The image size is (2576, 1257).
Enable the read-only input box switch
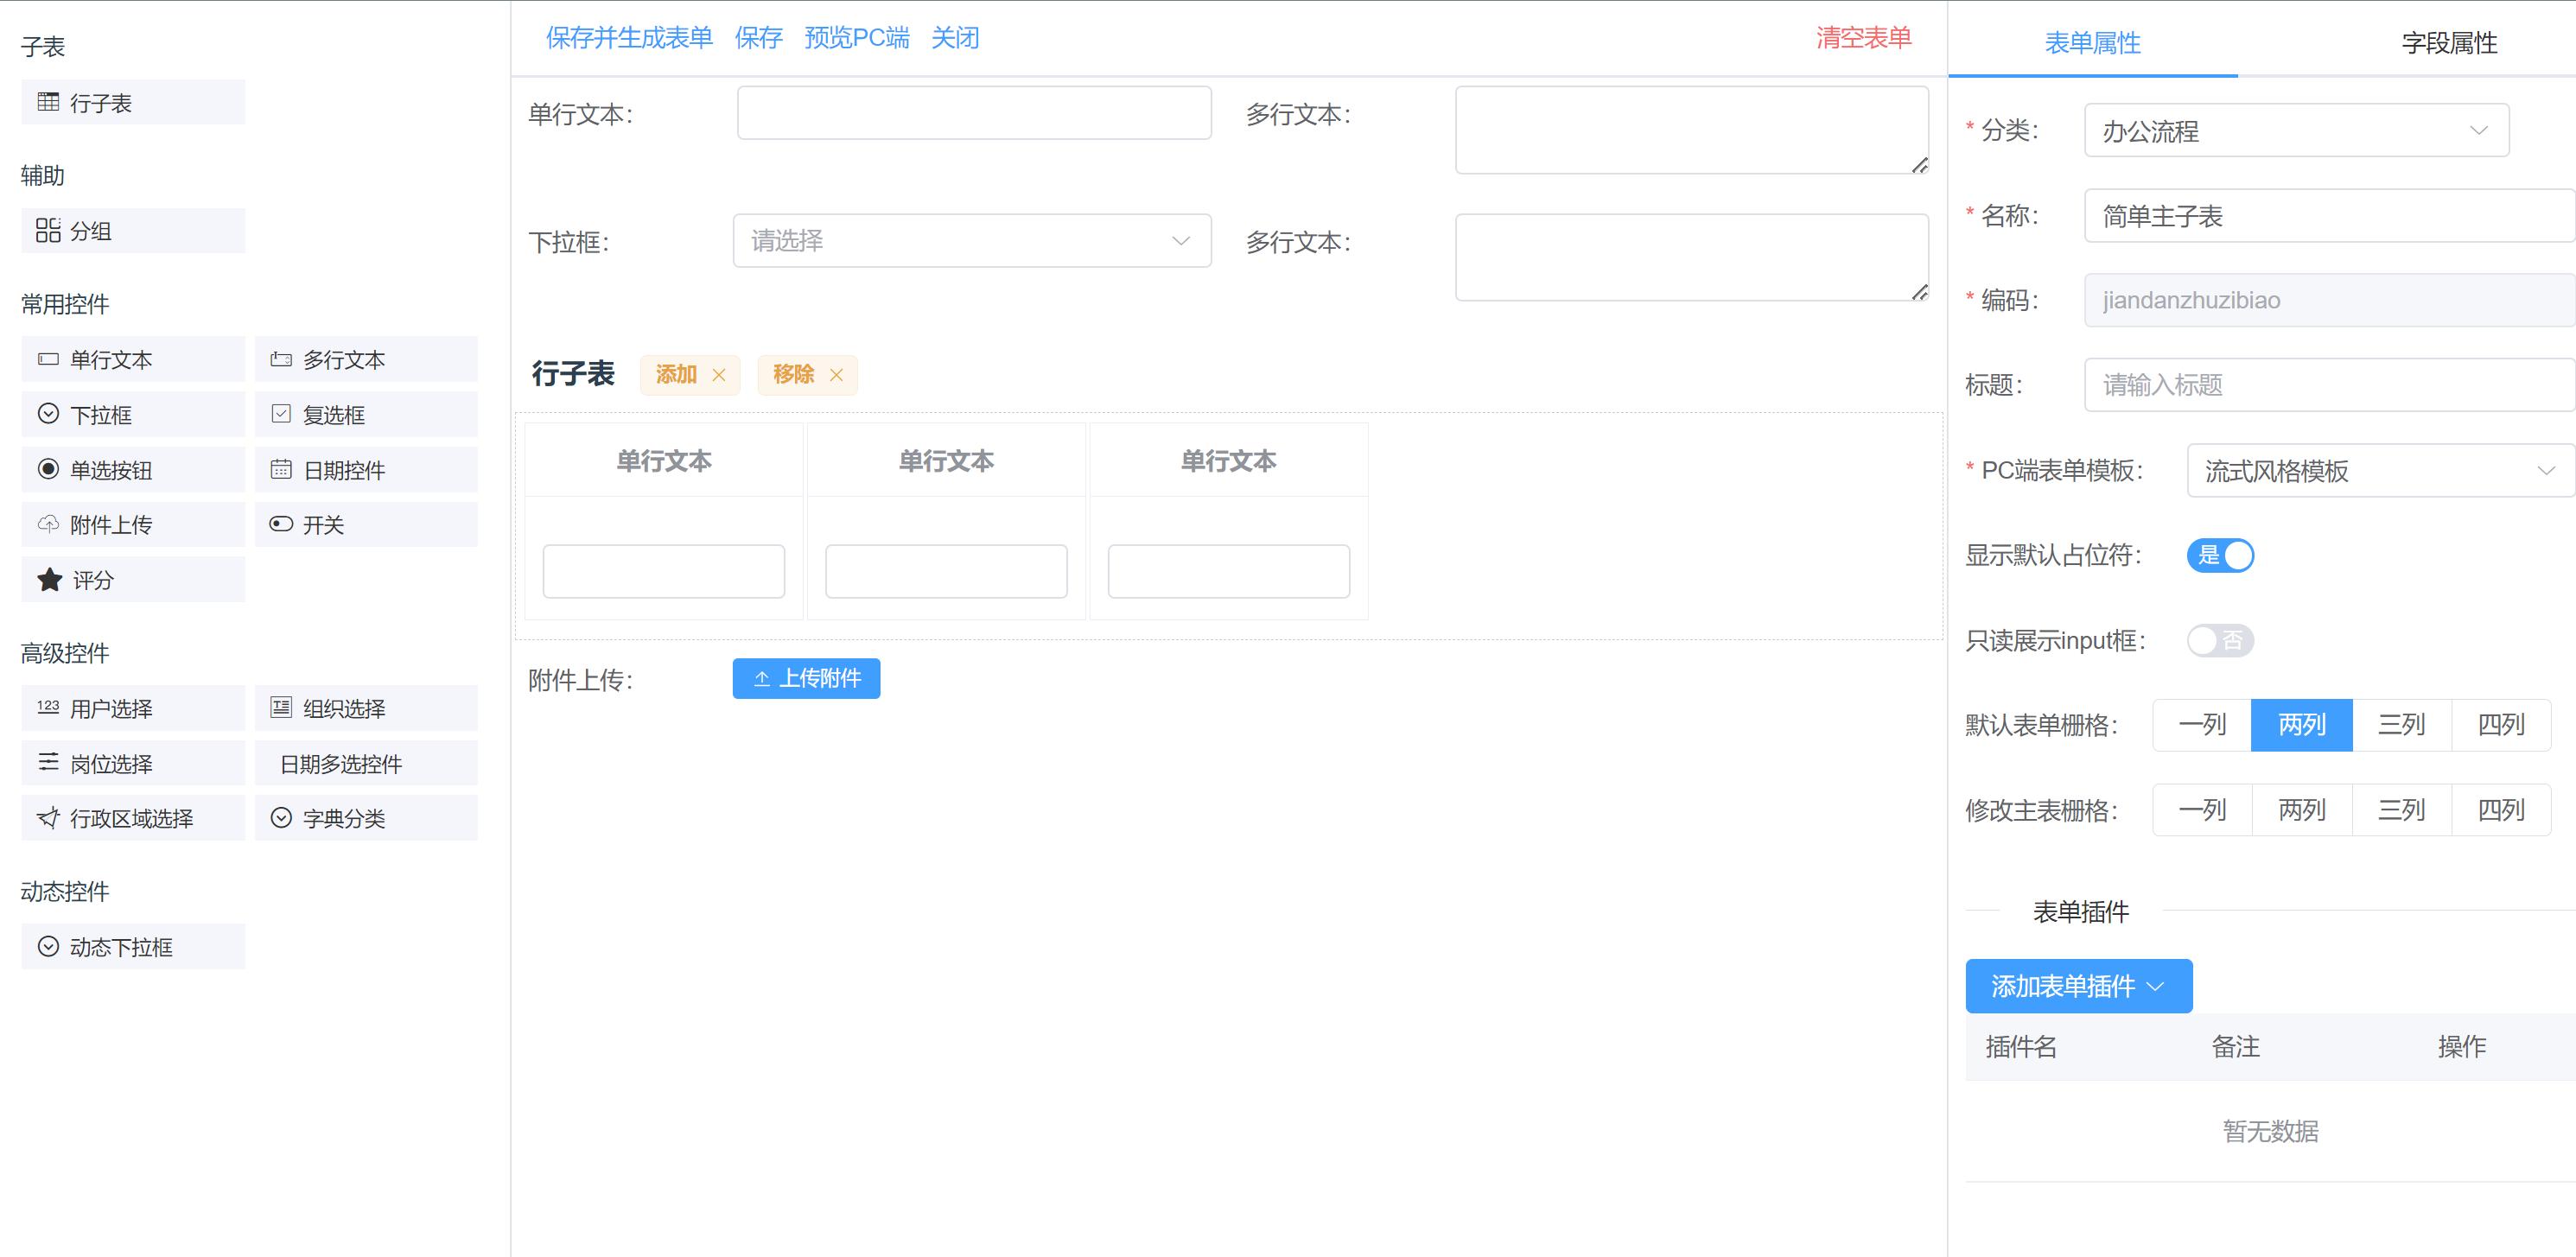tap(2220, 640)
